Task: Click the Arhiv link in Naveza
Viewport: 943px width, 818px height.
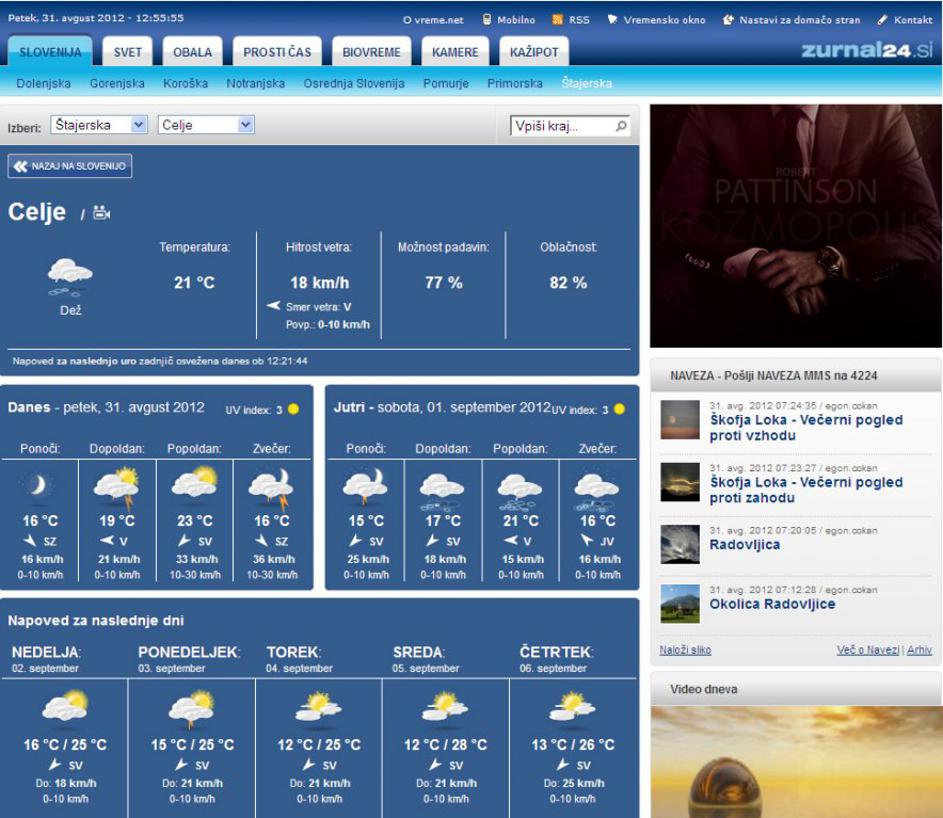Action: click(x=919, y=650)
